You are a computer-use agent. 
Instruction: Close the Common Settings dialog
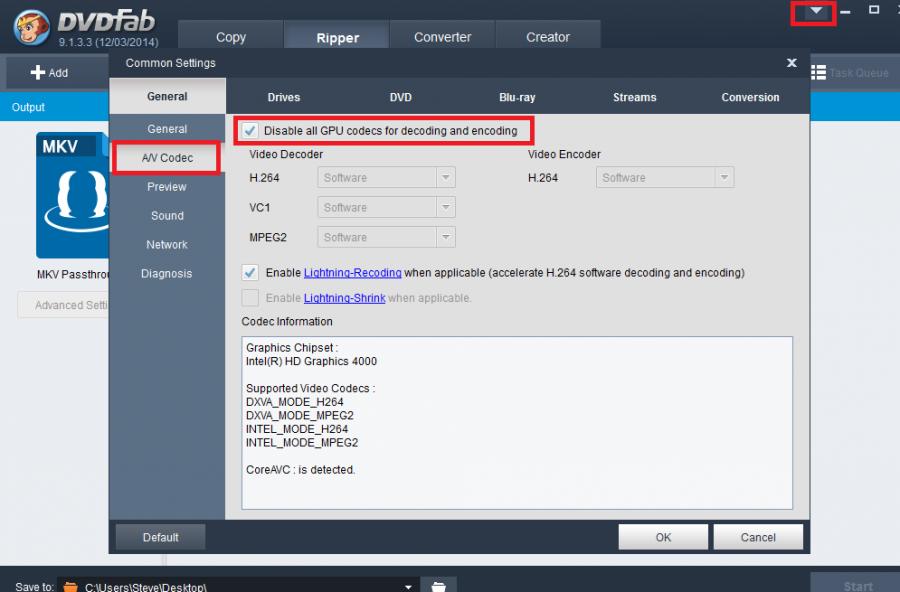pyautogui.click(x=792, y=63)
